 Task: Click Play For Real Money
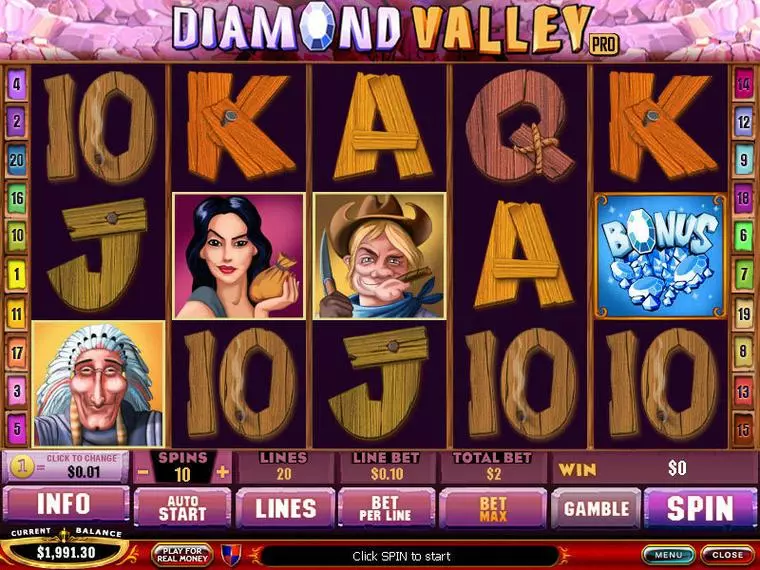[x=182, y=554]
